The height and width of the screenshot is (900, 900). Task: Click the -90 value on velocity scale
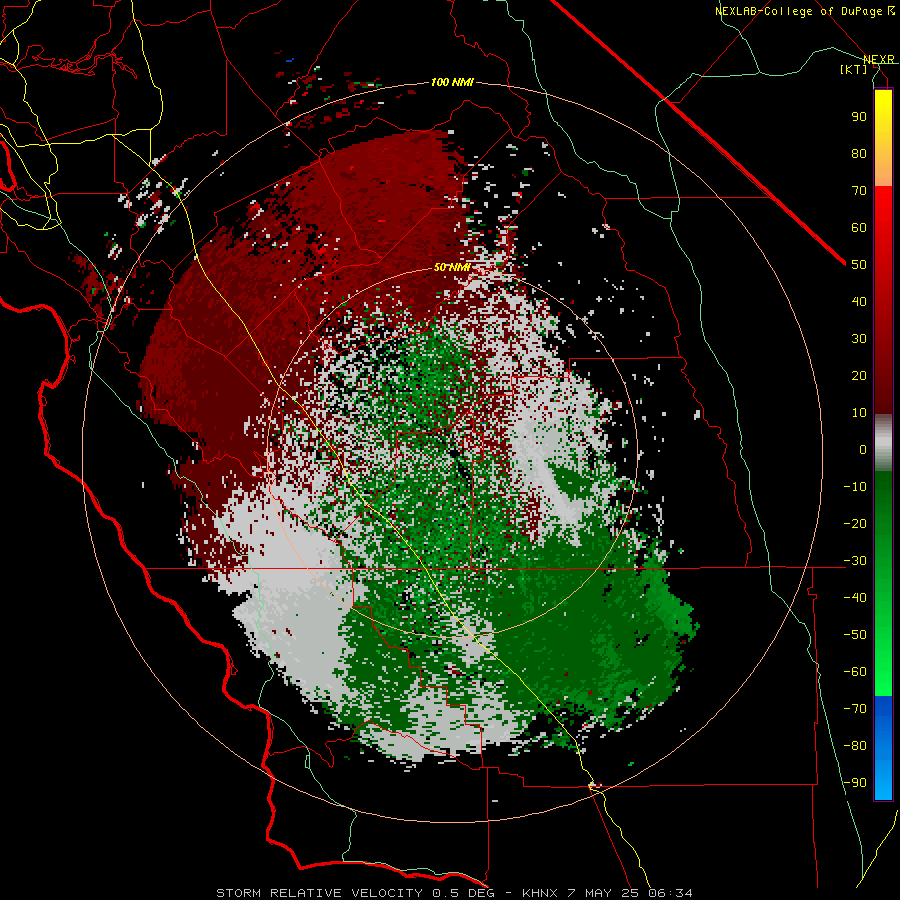tap(855, 783)
